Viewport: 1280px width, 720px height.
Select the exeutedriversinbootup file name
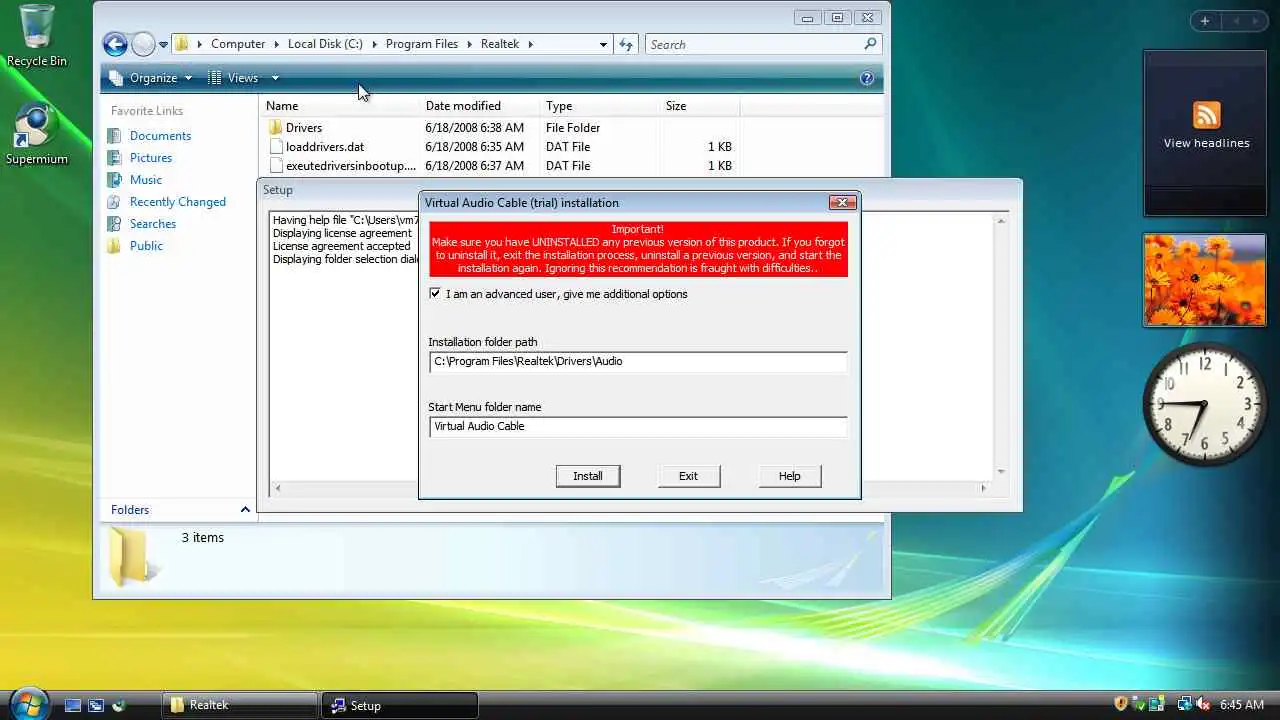coord(350,166)
